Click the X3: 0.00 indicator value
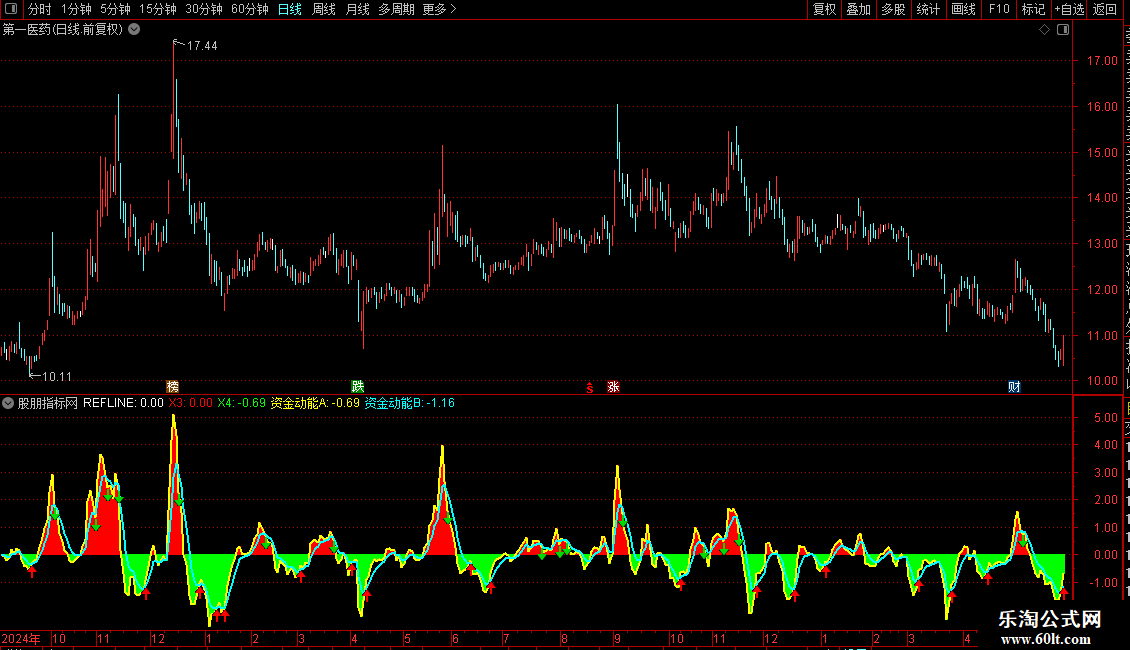Screen dimensions: 1130x650 (190, 403)
